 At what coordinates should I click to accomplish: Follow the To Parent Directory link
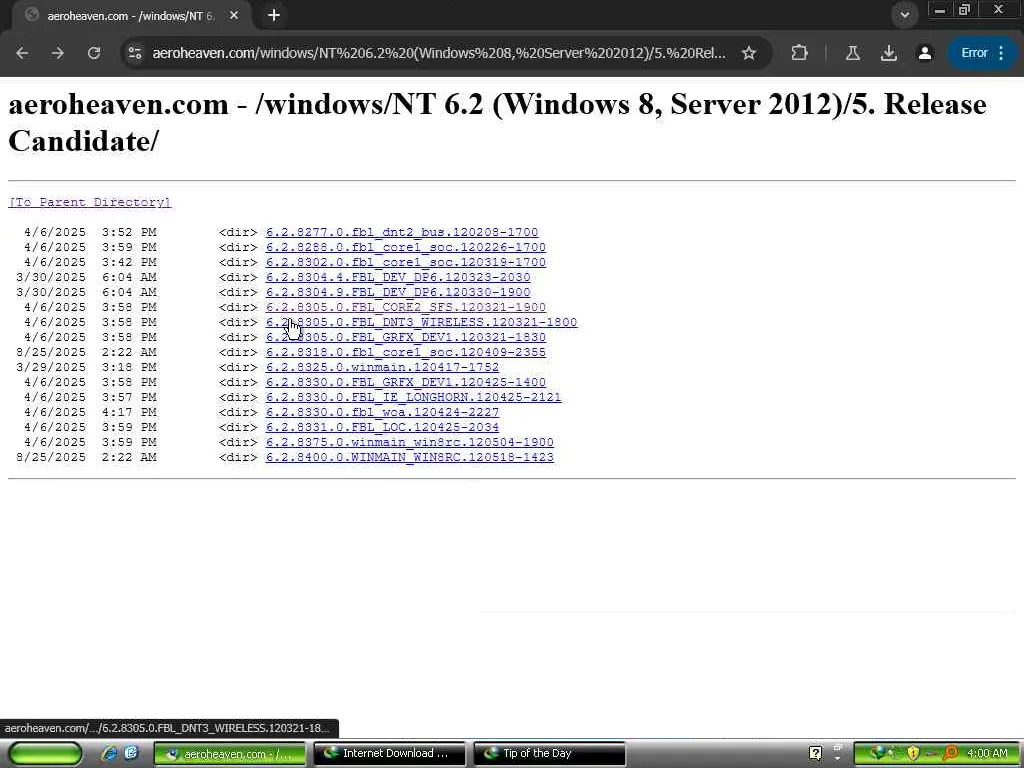(89, 202)
